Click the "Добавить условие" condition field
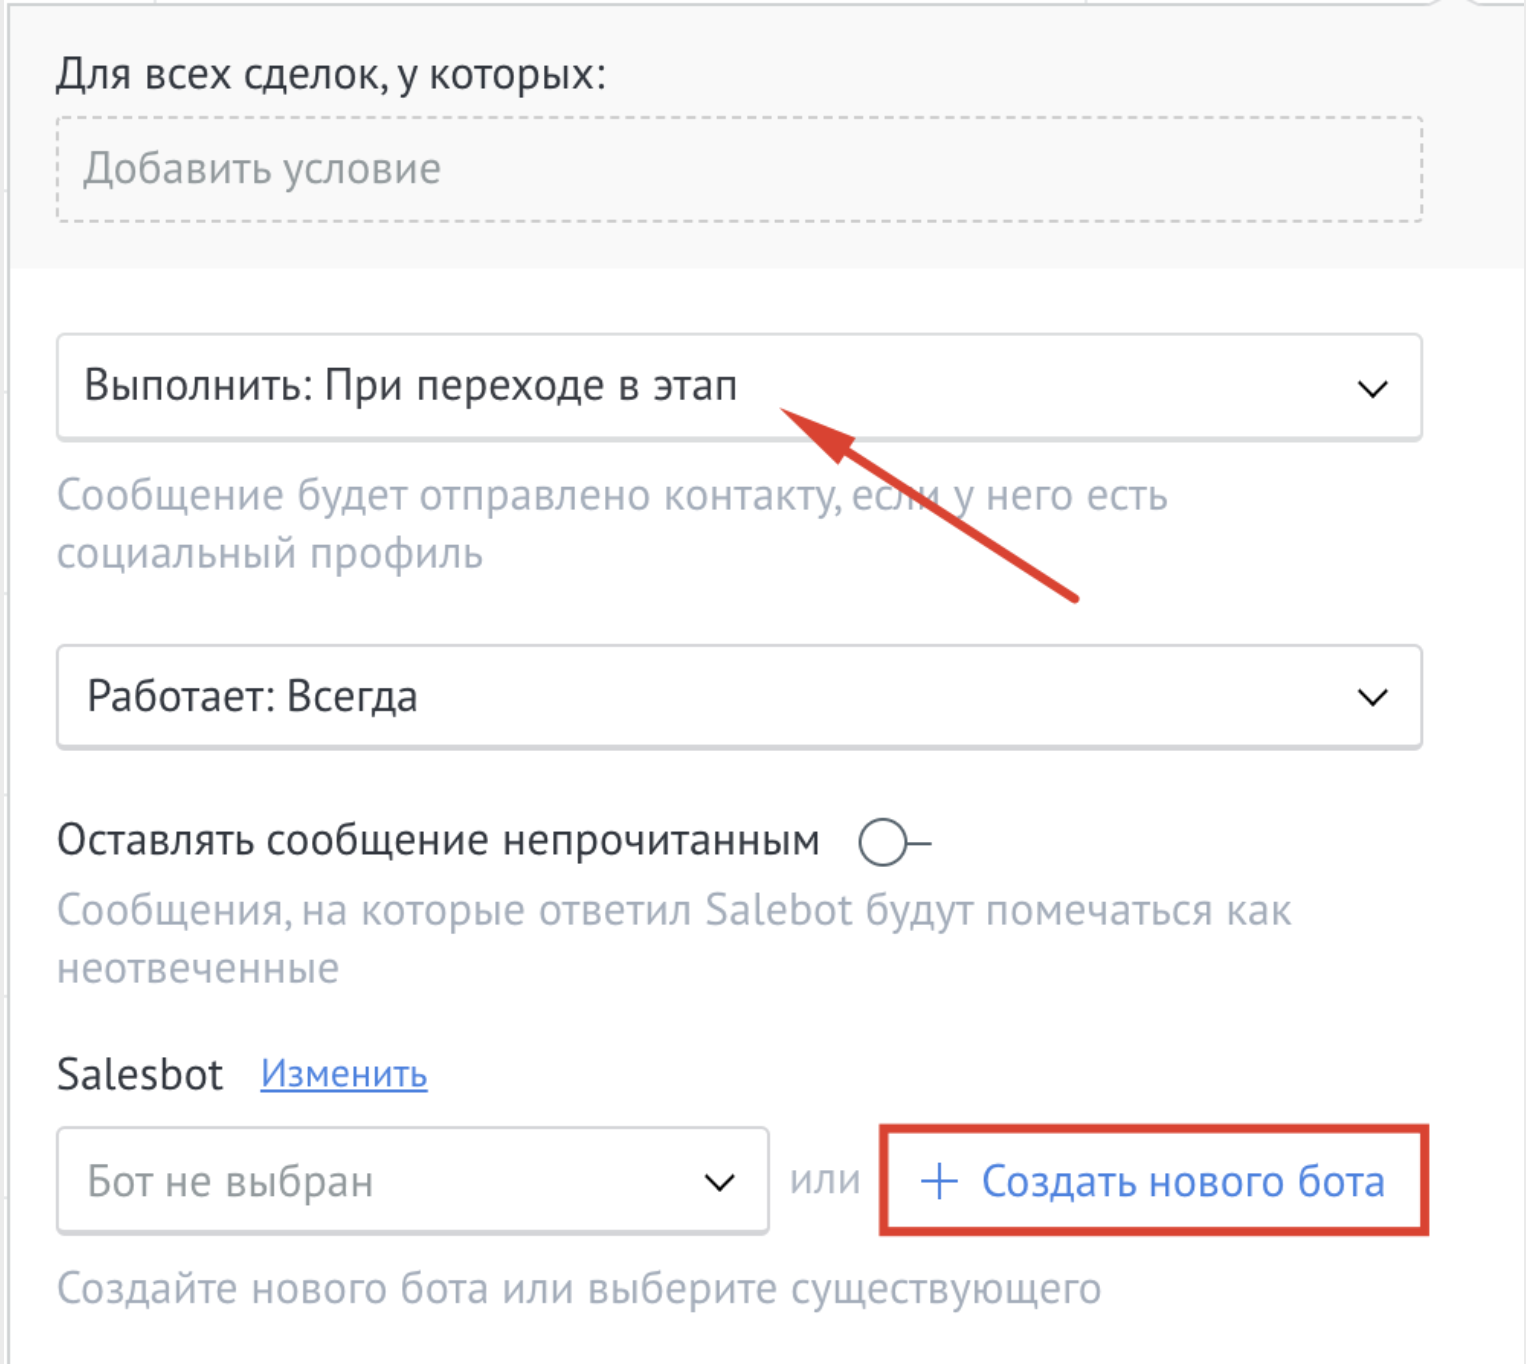 pyautogui.click(x=738, y=169)
